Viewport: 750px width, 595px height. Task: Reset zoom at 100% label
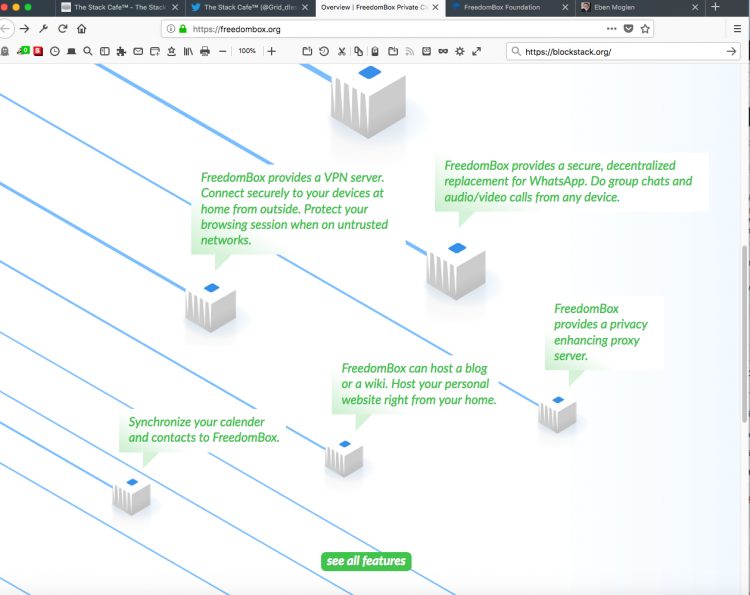[x=247, y=51]
